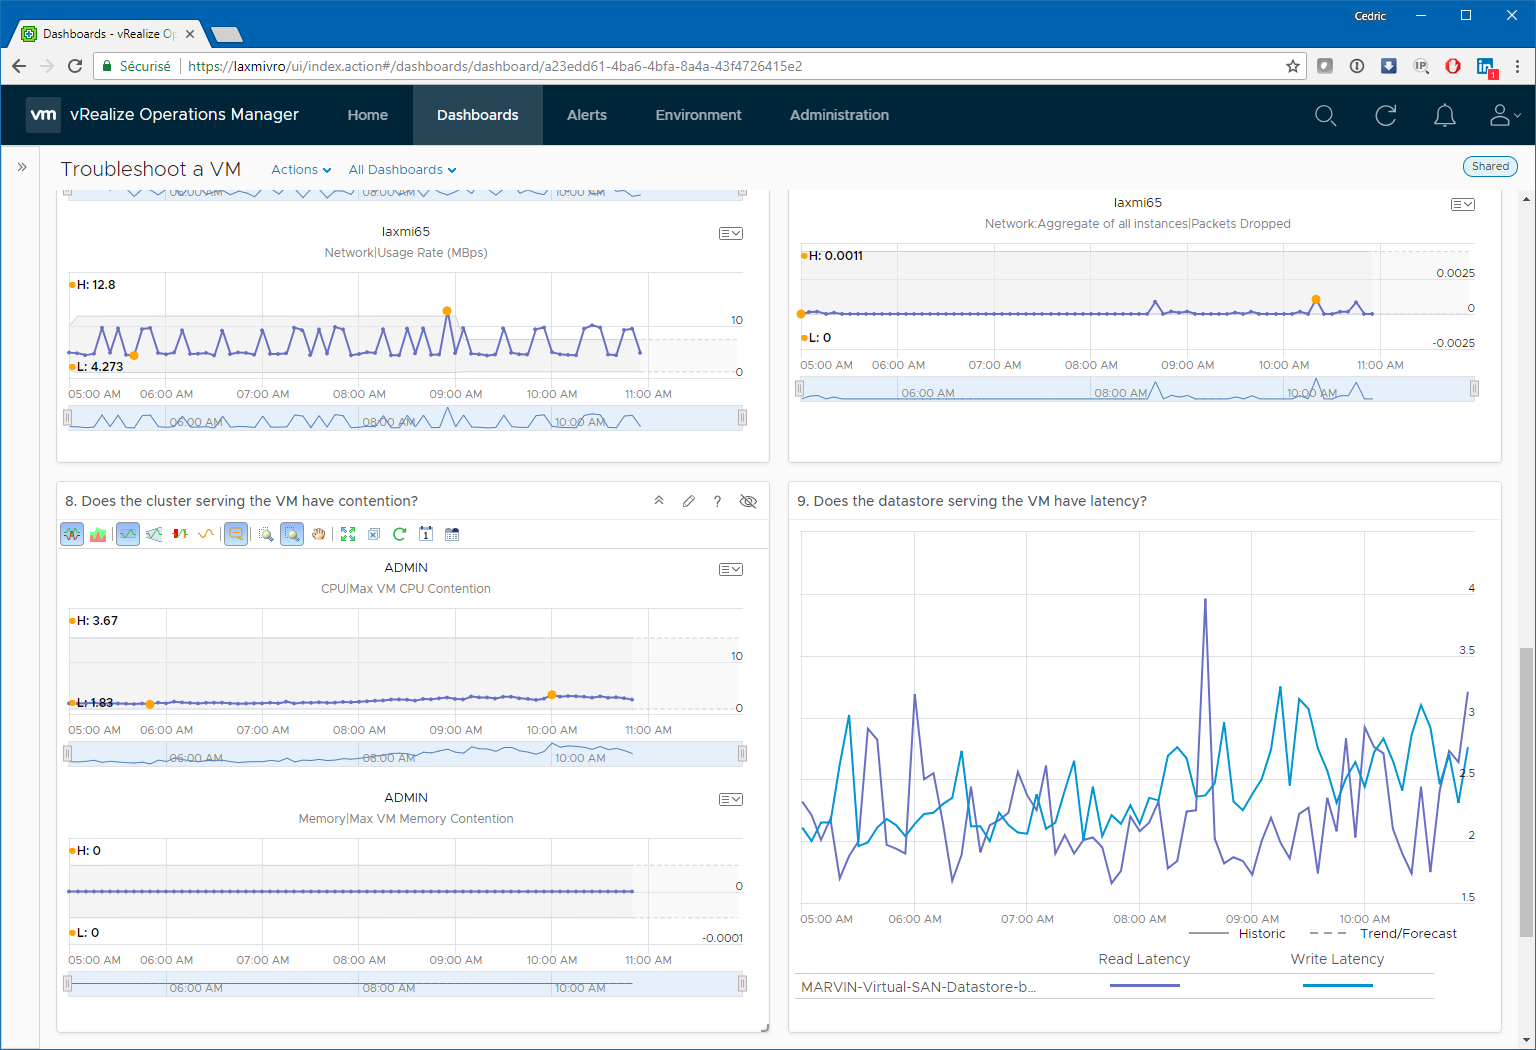Click the dashboard vertical scrollbar
The width and height of the screenshot is (1536, 1050).
pyautogui.click(x=1526, y=792)
